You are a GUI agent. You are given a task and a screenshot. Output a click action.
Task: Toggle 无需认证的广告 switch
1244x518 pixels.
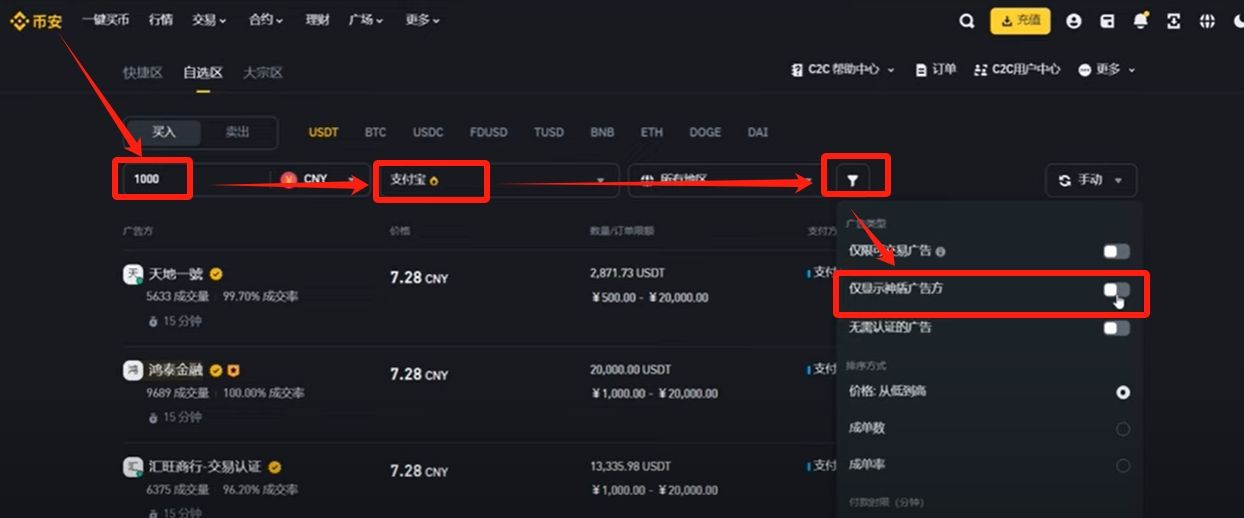click(x=1116, y=328)
